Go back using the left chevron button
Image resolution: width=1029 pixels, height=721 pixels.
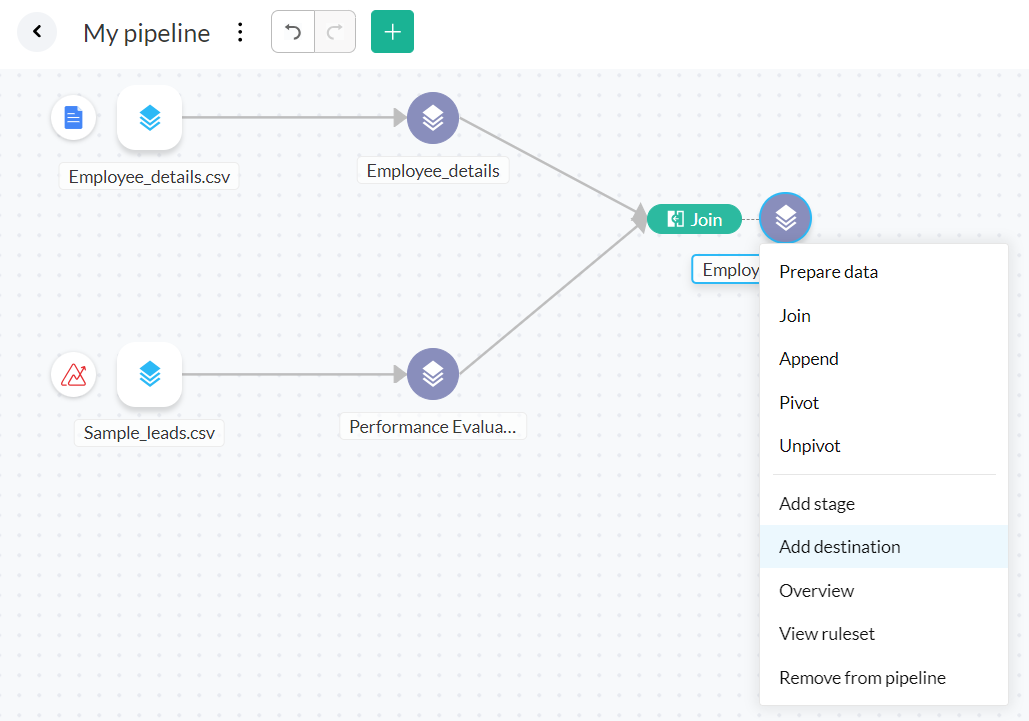(x=37, y=31)
